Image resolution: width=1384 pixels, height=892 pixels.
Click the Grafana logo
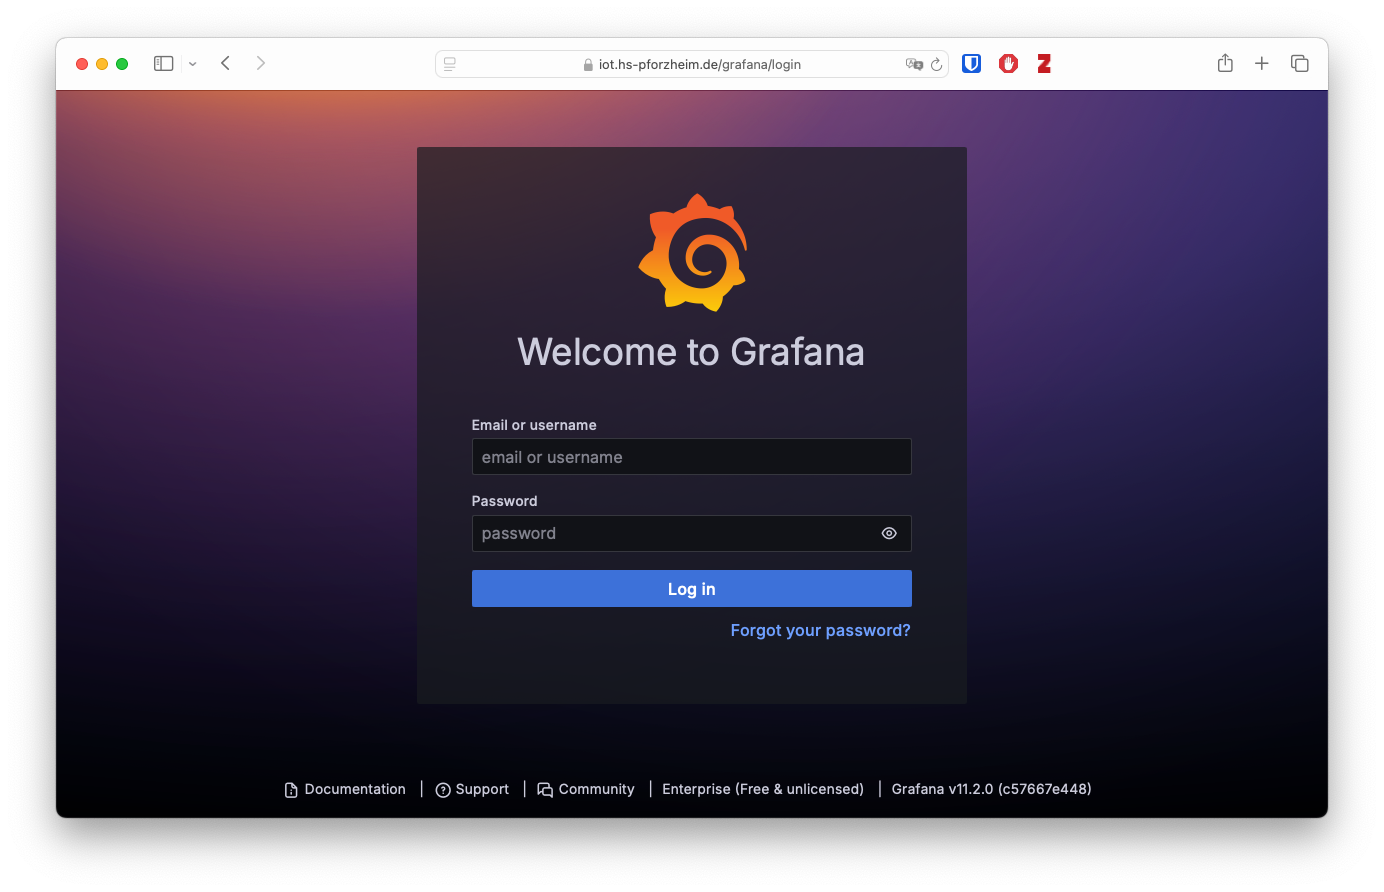(x=692, y=251)
